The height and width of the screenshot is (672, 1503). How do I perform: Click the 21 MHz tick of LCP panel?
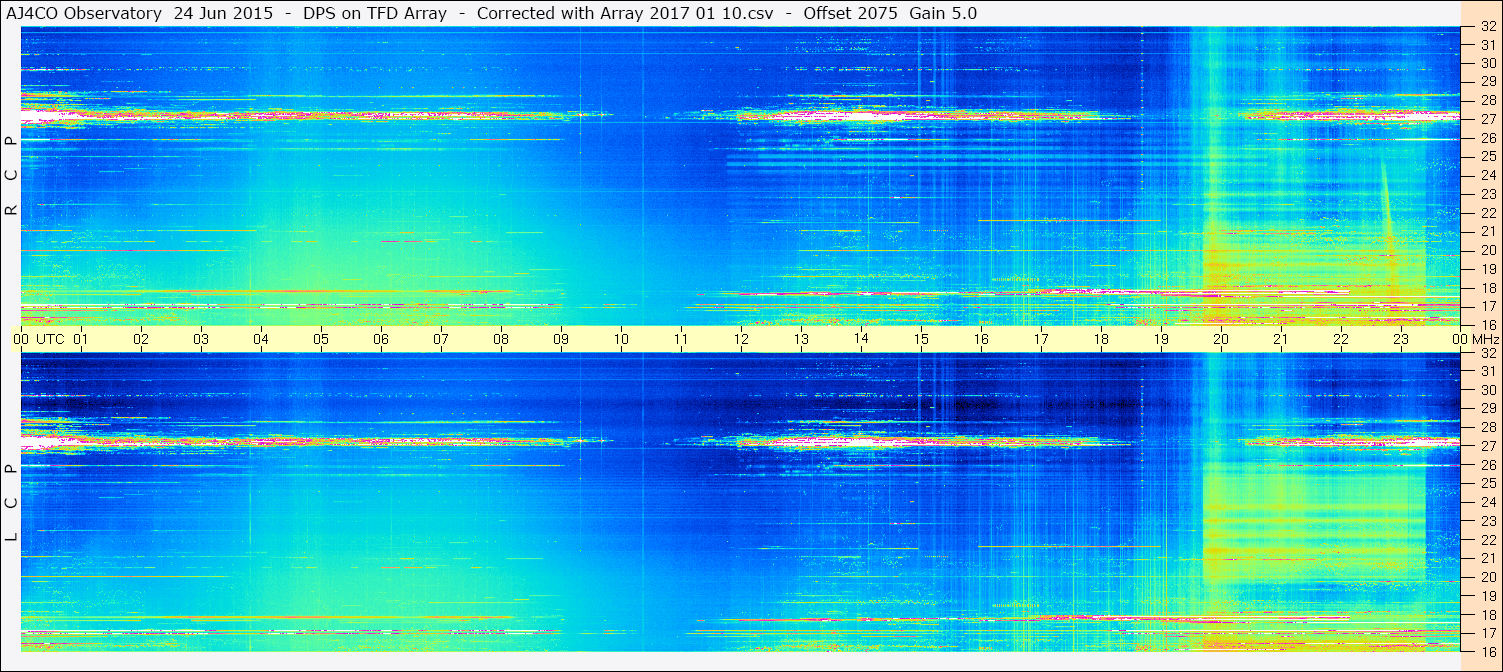[x=1487, y=558]
